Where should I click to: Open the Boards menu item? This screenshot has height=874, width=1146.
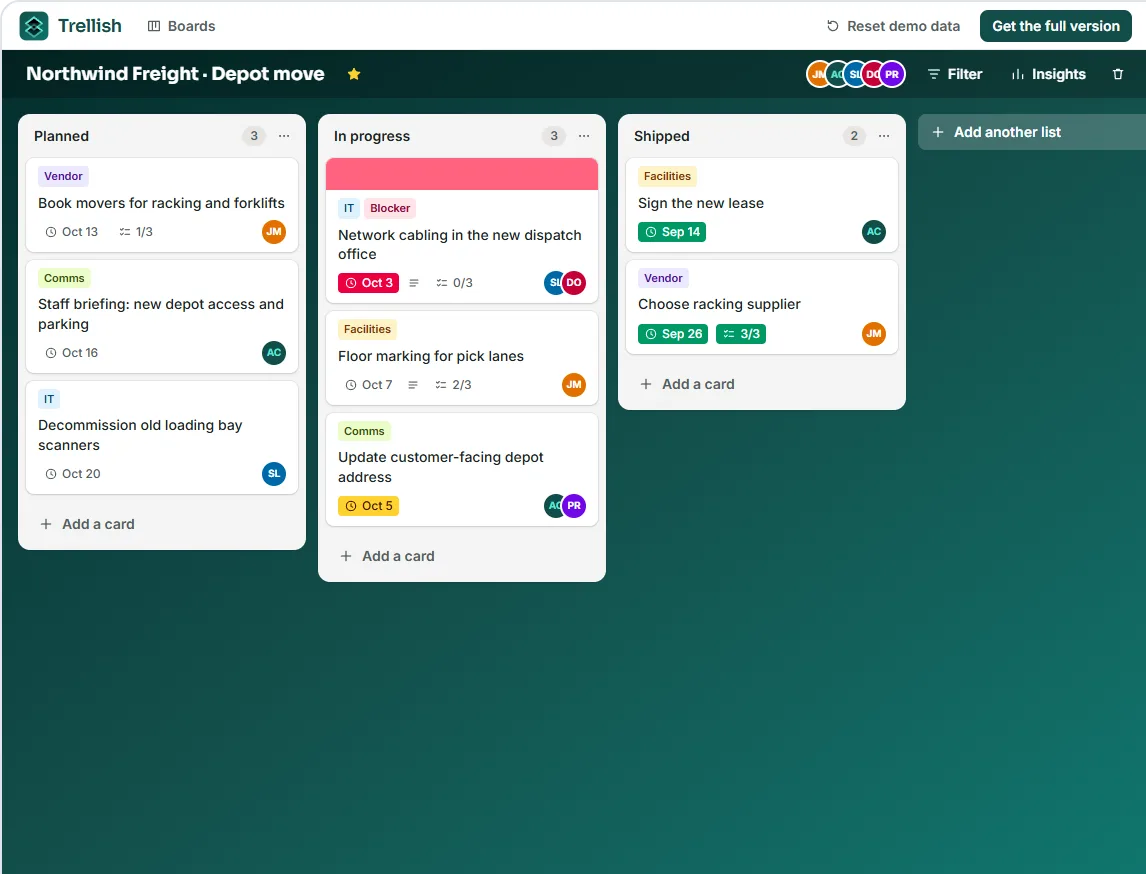point(181,26)
